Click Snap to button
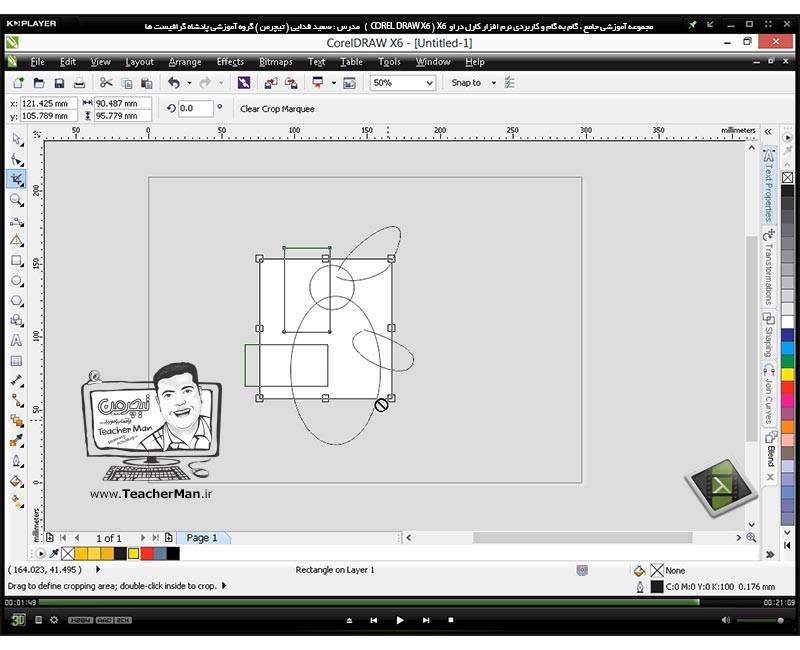800x650 pixels. 466,83
